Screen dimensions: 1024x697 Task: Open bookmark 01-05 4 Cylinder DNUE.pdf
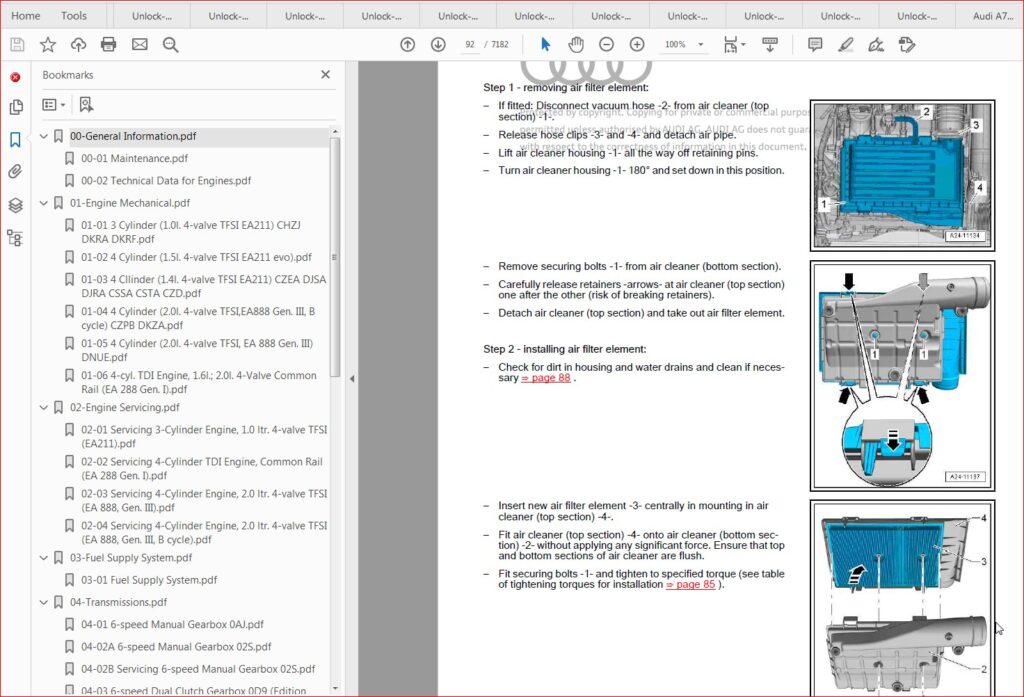tap(197, 350)
